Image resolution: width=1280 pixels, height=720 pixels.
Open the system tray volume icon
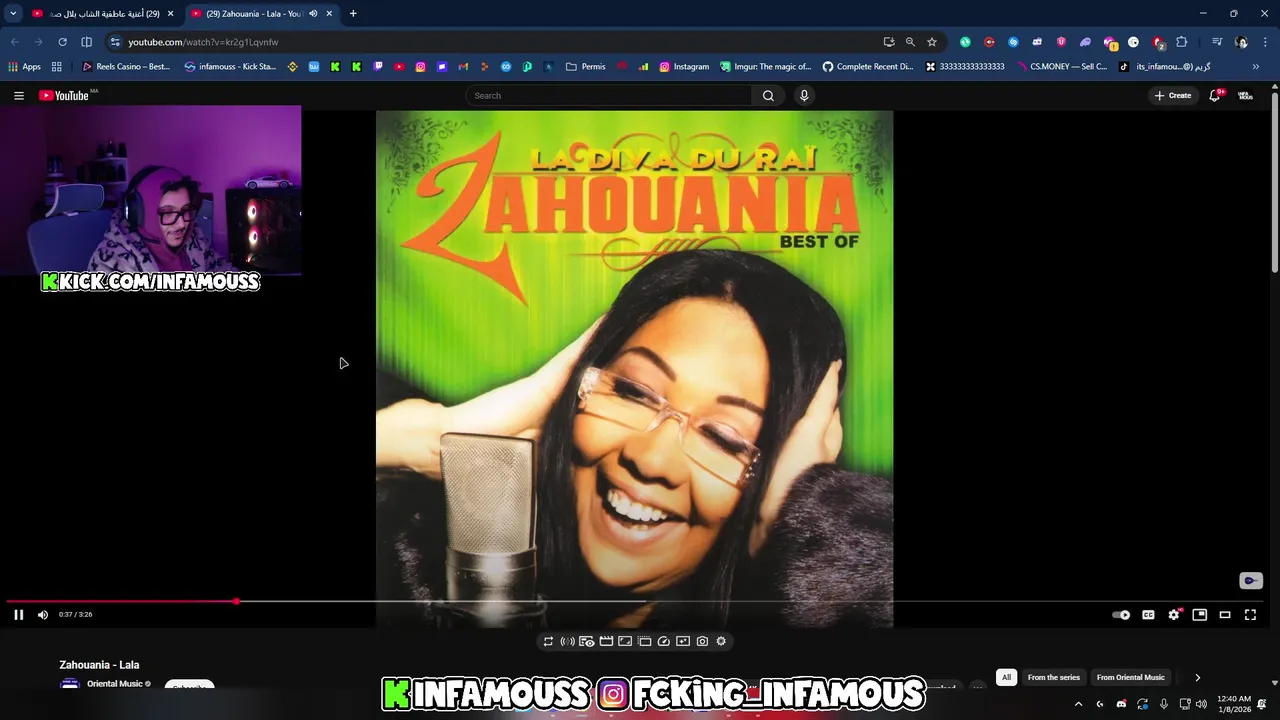point(1202,704)
